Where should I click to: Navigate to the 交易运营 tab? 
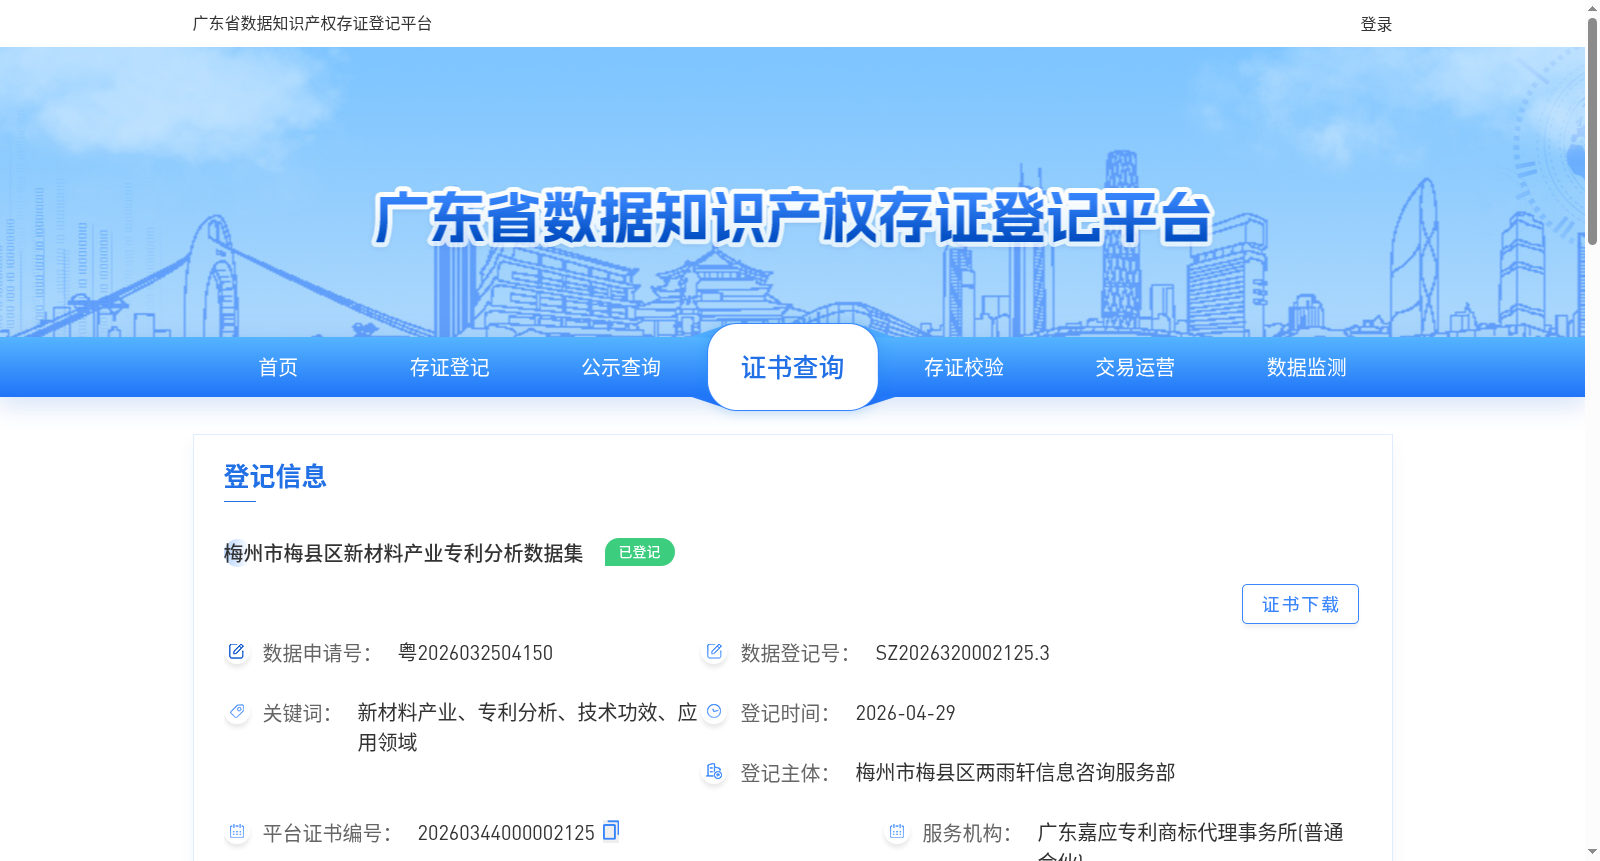pyautogui.click(x=1135, y=368)
